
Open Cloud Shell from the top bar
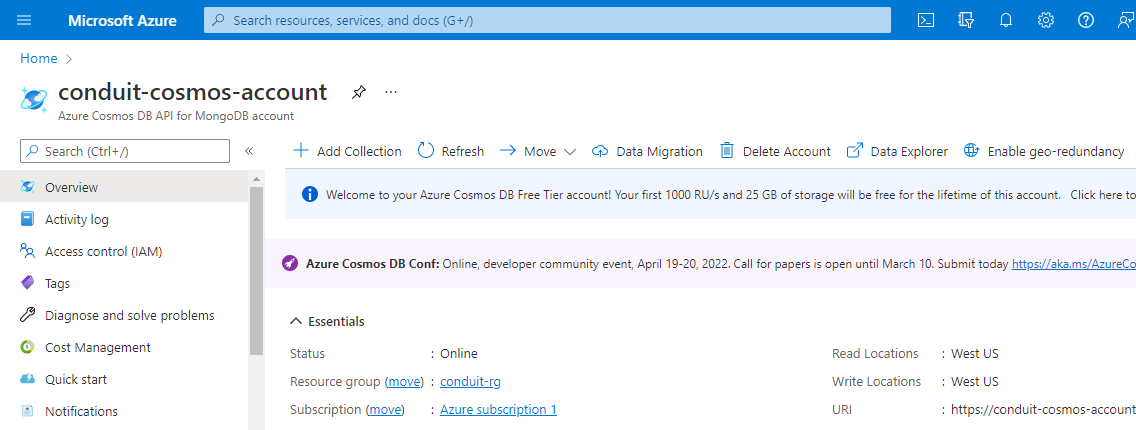pyautogui.click(x=926, y=20)
